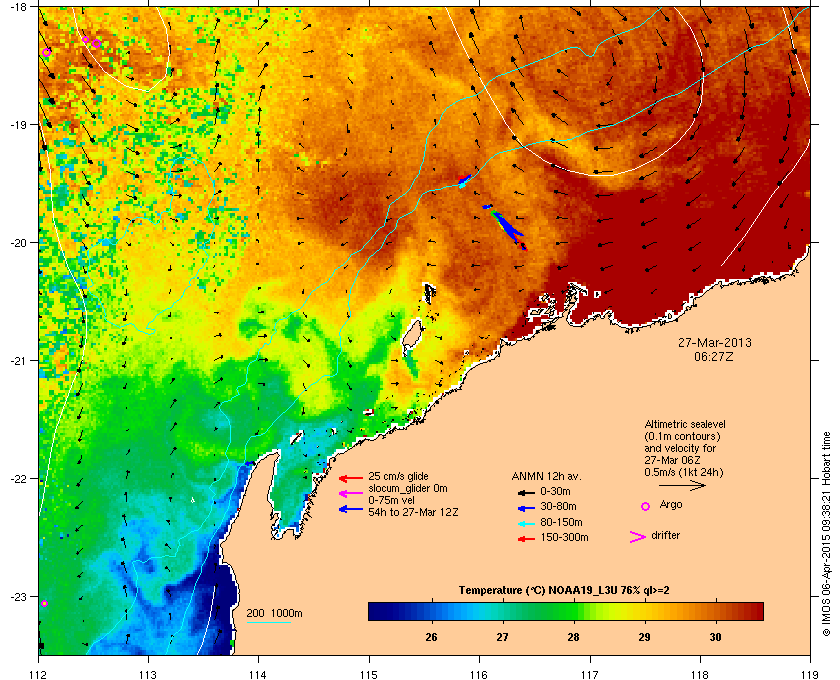
Task: Click the dark red 30°C colorbar end
Action: click(x=753, y=611)
